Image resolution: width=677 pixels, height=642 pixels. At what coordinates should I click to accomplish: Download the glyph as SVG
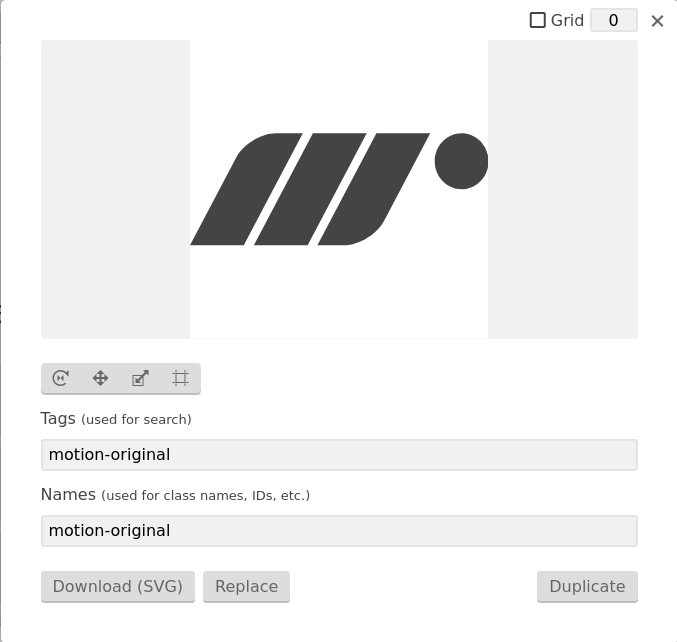point(118,586)
